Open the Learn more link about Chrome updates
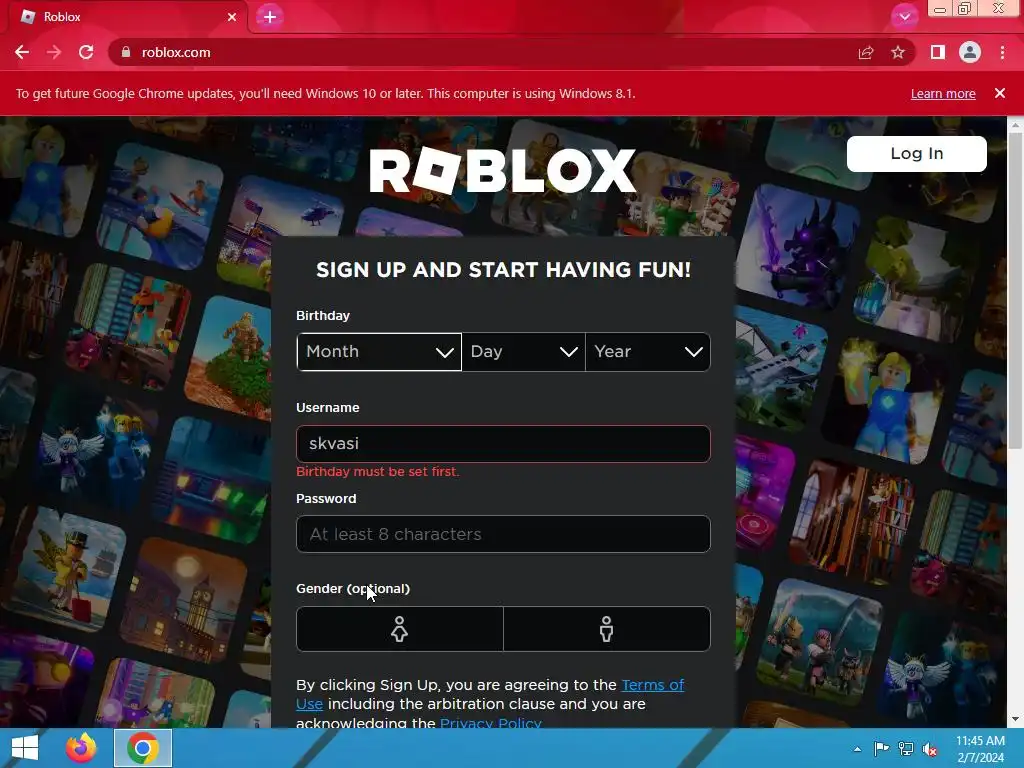The width and height of the screenshot is (1024, 768). (943, 93)
